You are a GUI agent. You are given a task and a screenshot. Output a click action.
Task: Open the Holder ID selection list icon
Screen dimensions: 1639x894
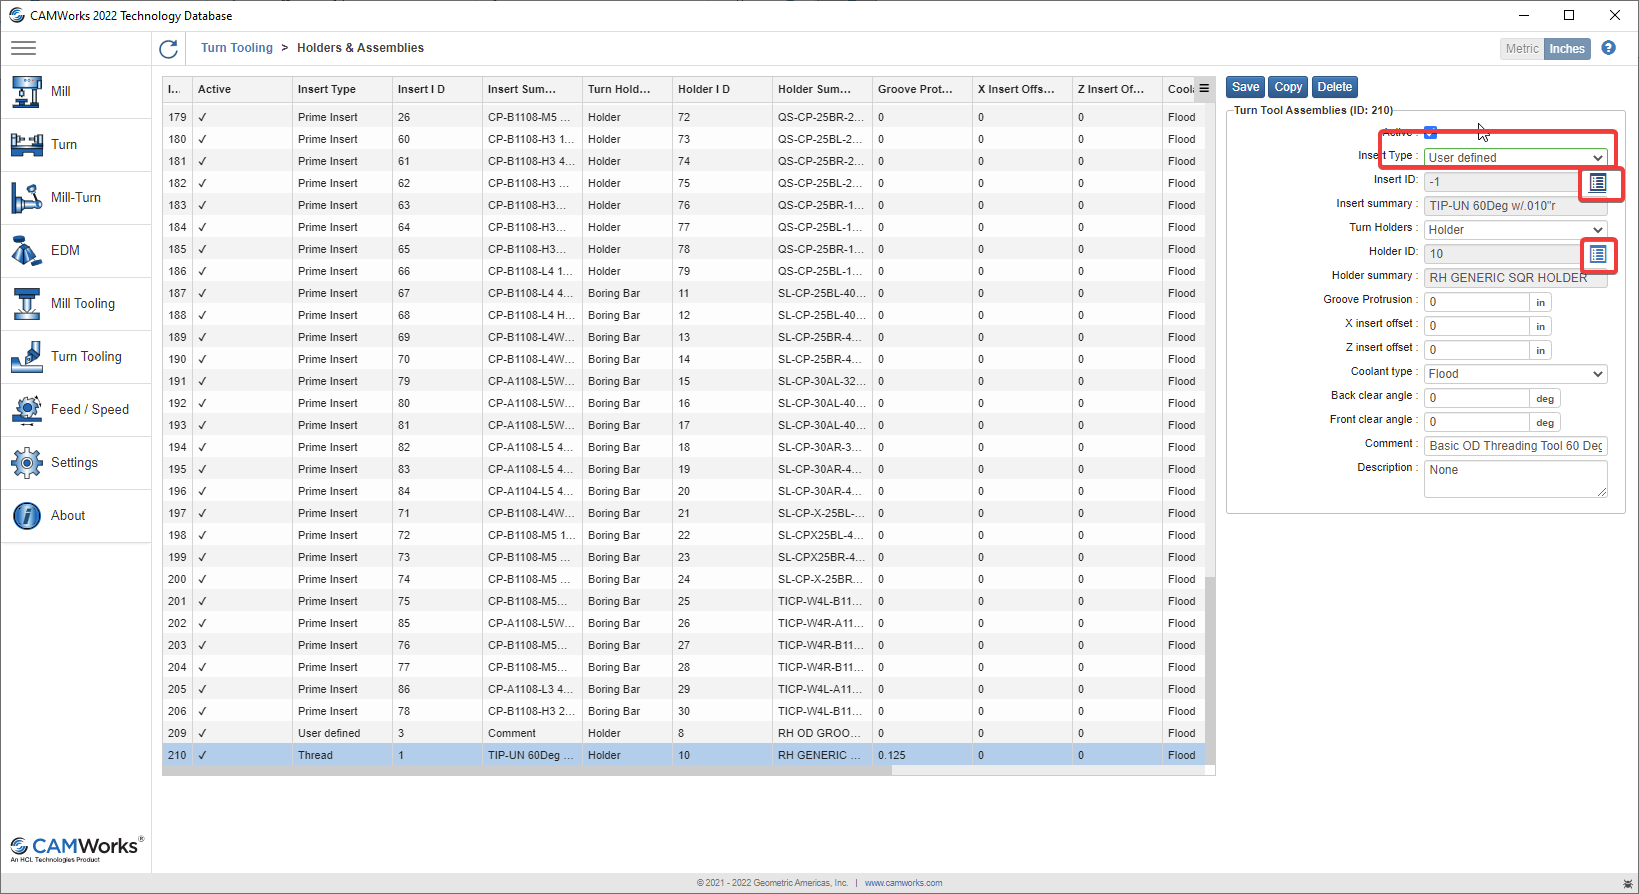coord(1598,254)
